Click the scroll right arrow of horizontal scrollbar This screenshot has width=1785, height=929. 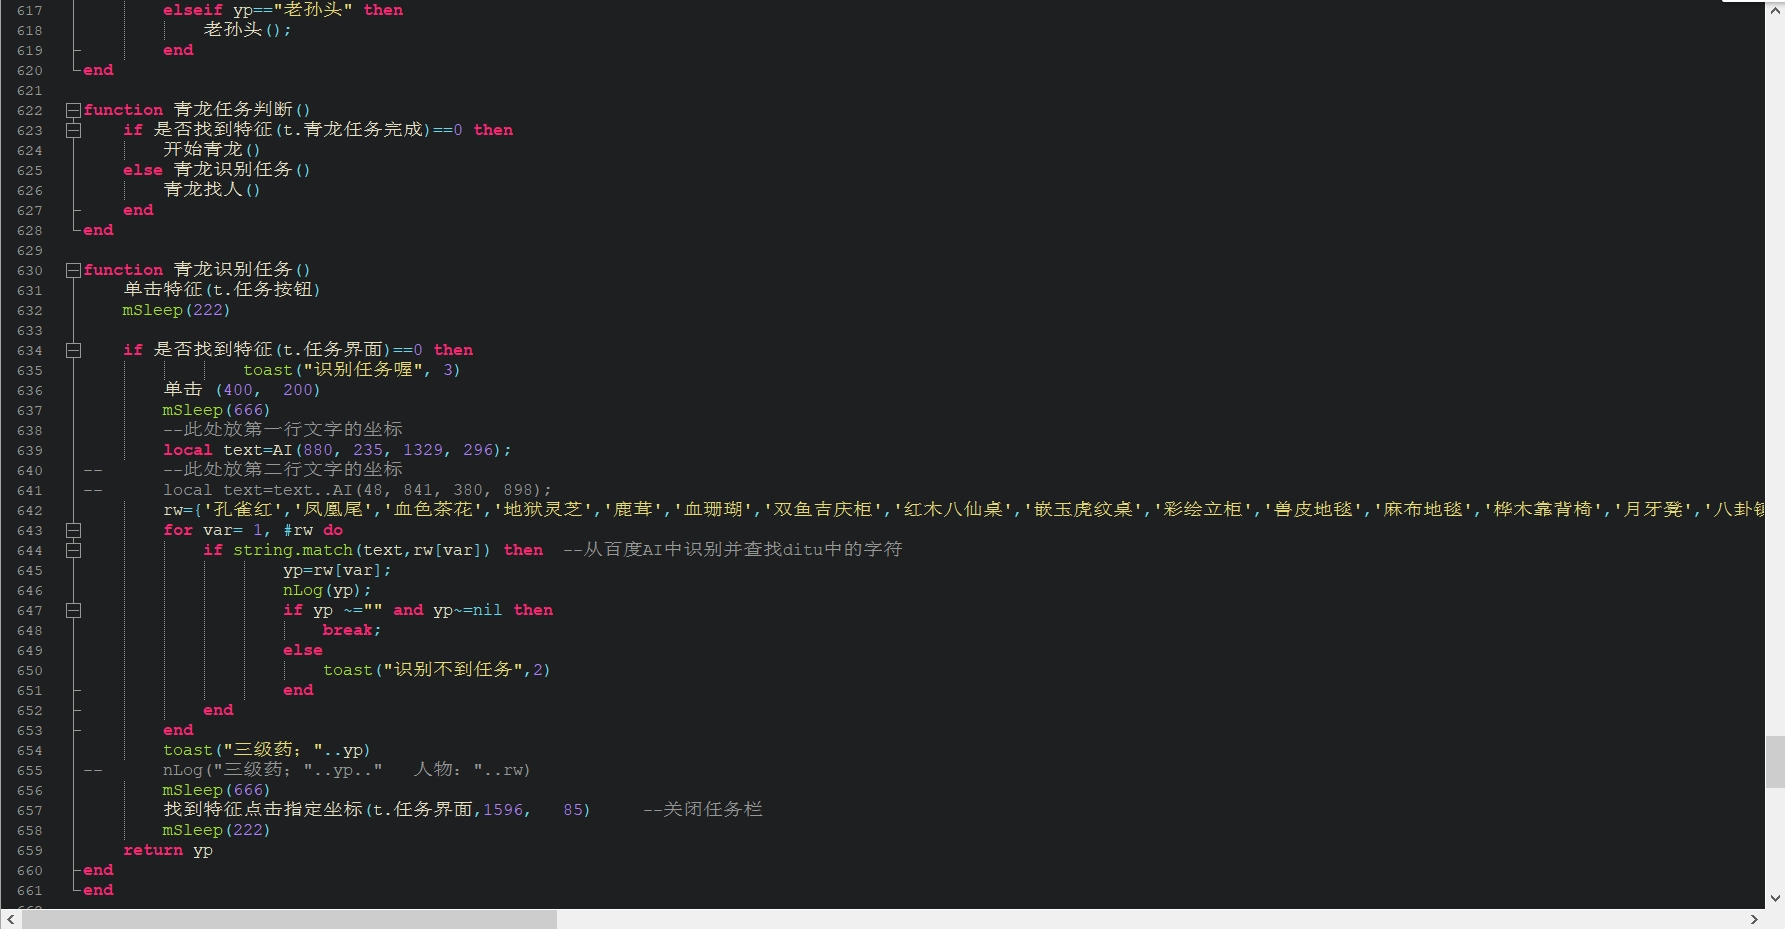(1754, 919)
